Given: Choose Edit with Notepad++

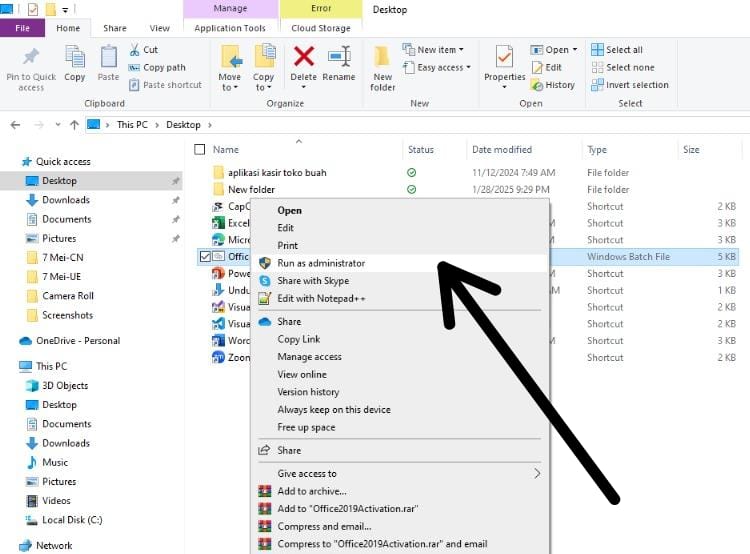Looking at the screenshot, I should click(x=400, y=299).
